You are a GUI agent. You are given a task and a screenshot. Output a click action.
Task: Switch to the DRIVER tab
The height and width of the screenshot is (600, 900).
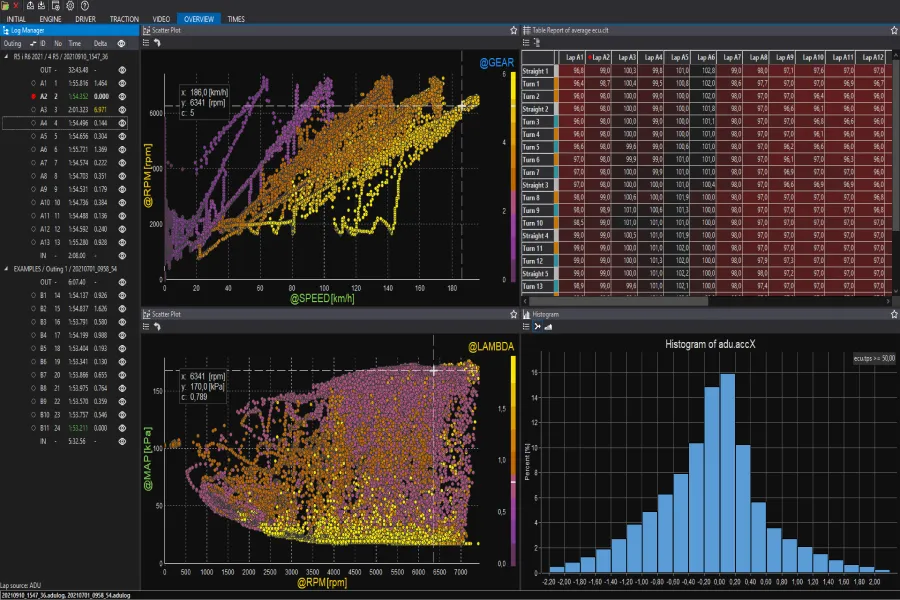86,19
